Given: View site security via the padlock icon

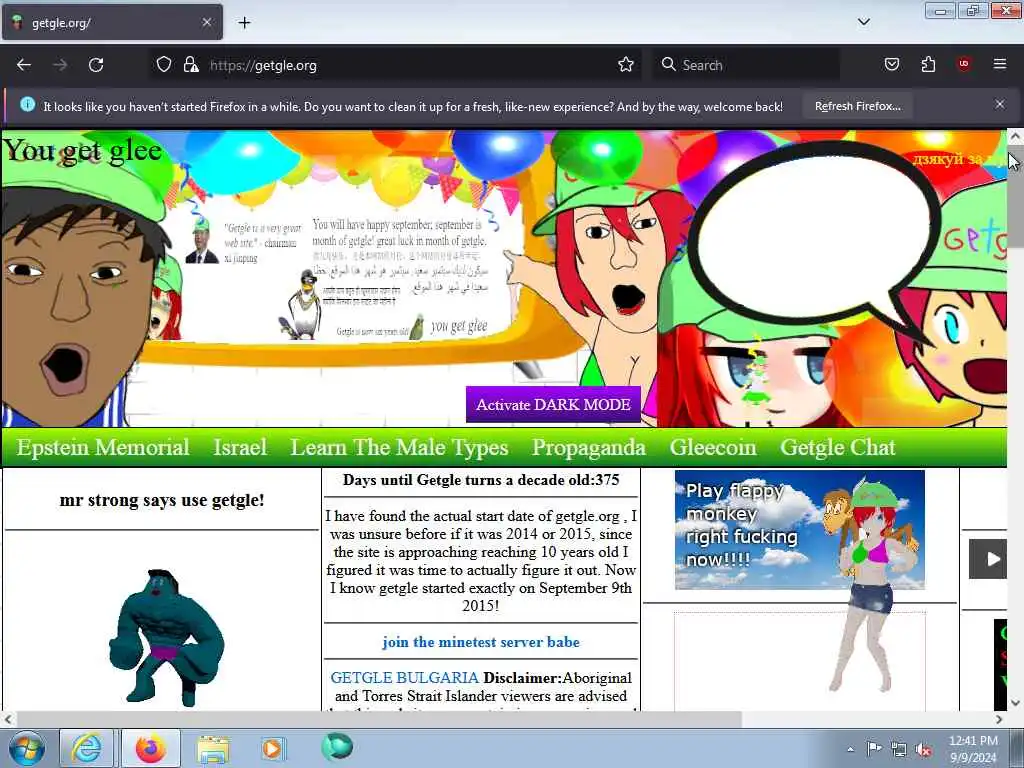Looking at the screenshot, I should [x=191, y=65].
